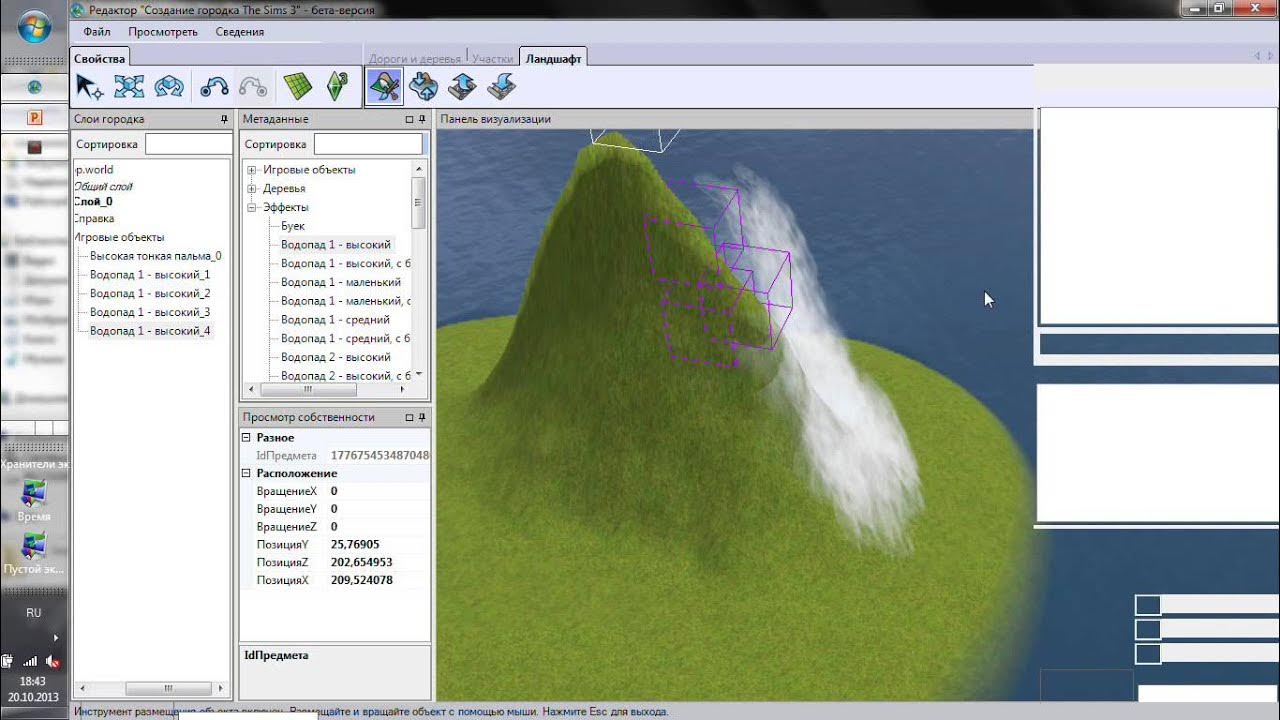Viewport: 1280px width, 720px height.
Task: Select Водопад 1 - маленький effect
Action: tap(341, 282)
